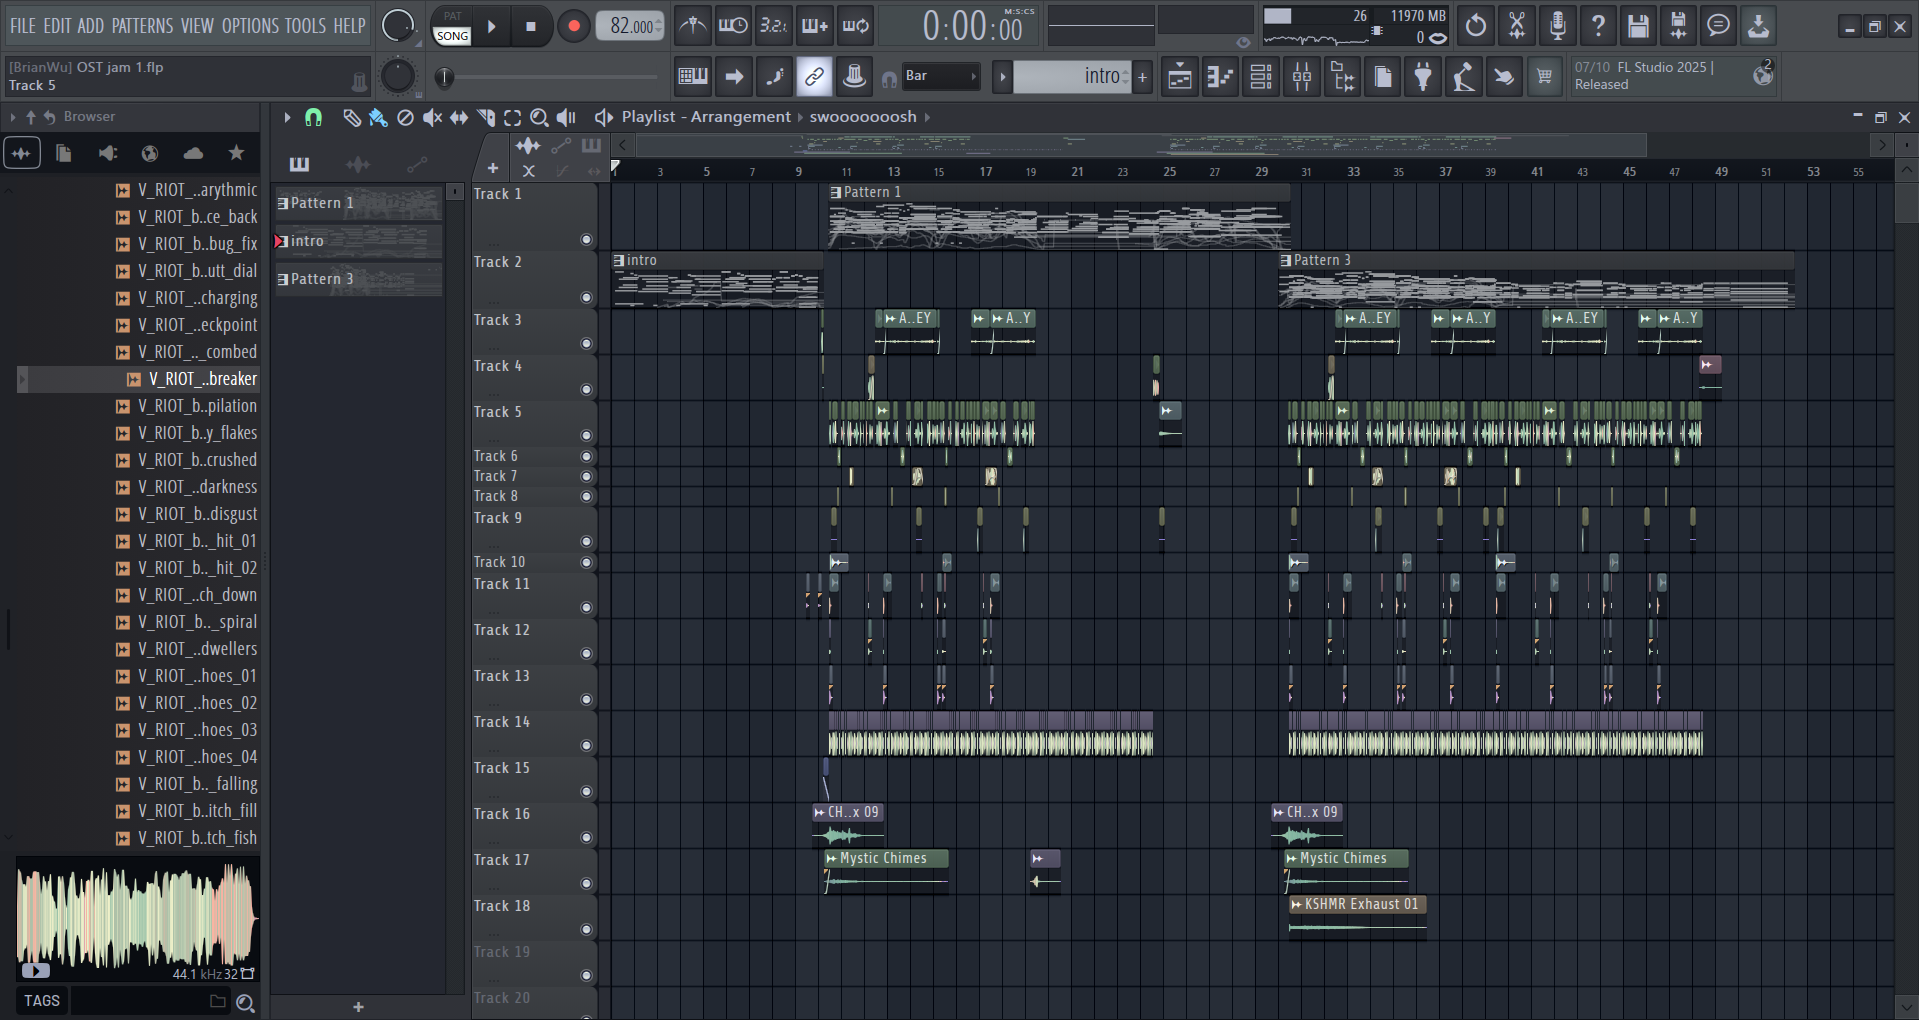Open the Channel rack window
1919x1020 pixels.
1261,77
